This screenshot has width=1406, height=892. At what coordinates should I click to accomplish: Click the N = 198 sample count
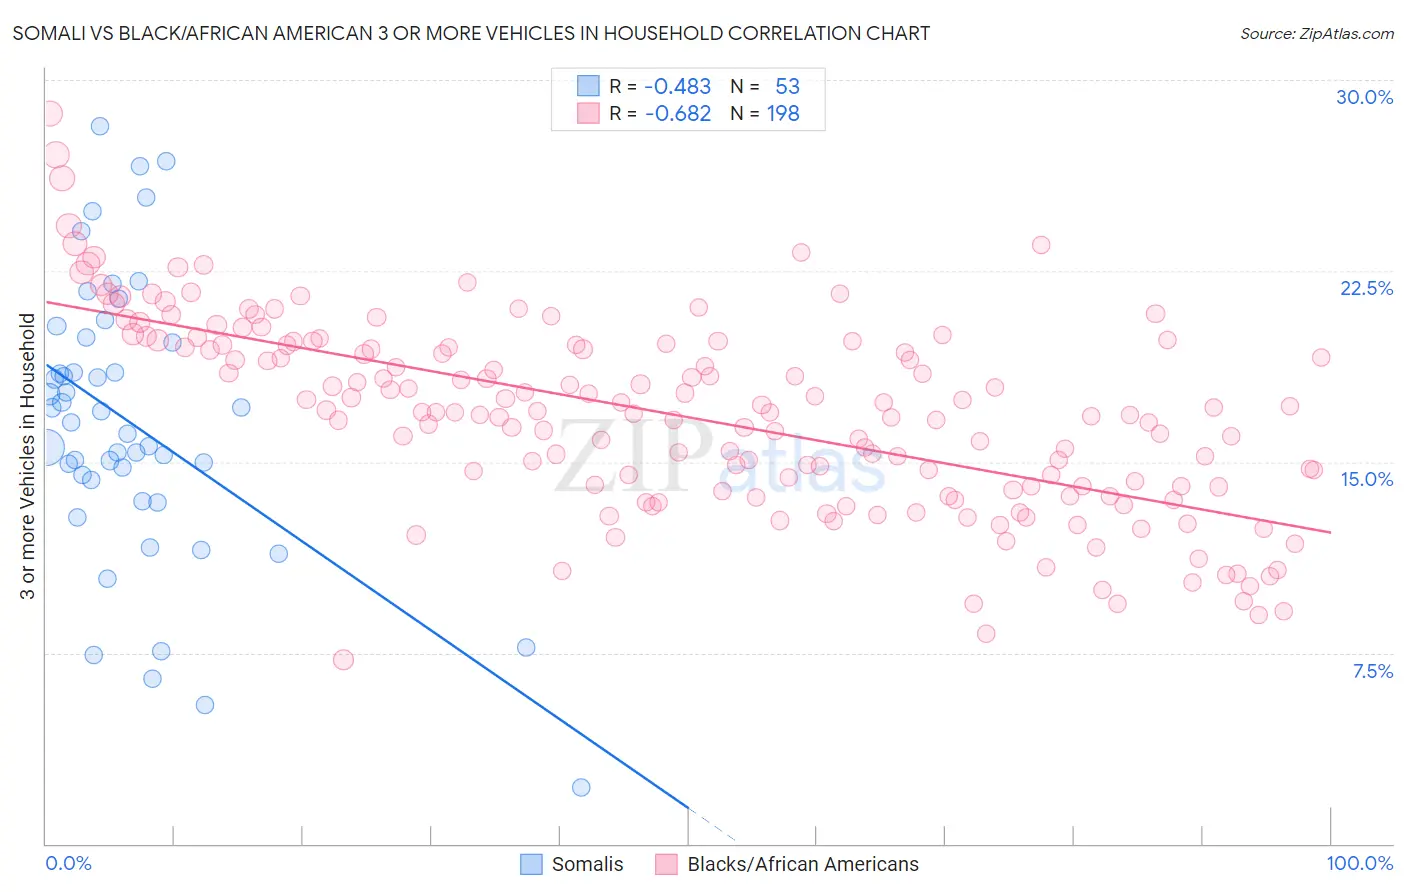pos(765,113)
